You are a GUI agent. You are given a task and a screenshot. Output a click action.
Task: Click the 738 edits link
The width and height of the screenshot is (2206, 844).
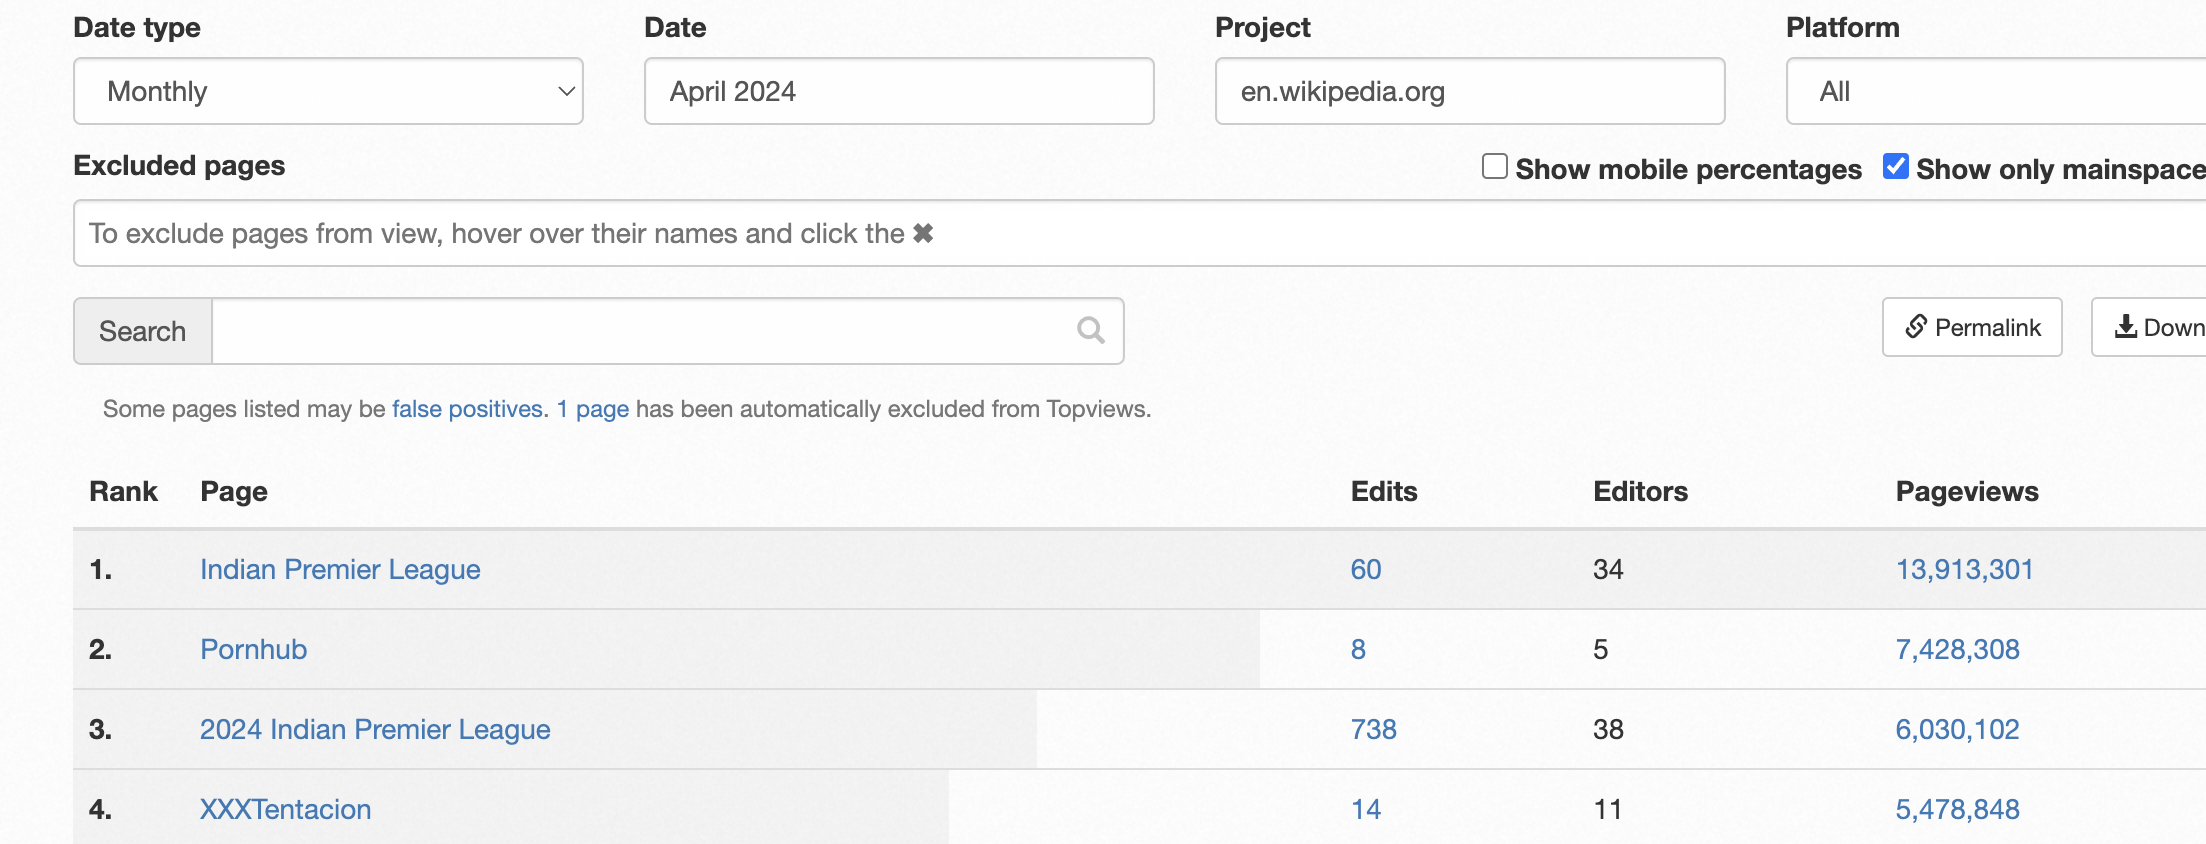point(1373,729)
